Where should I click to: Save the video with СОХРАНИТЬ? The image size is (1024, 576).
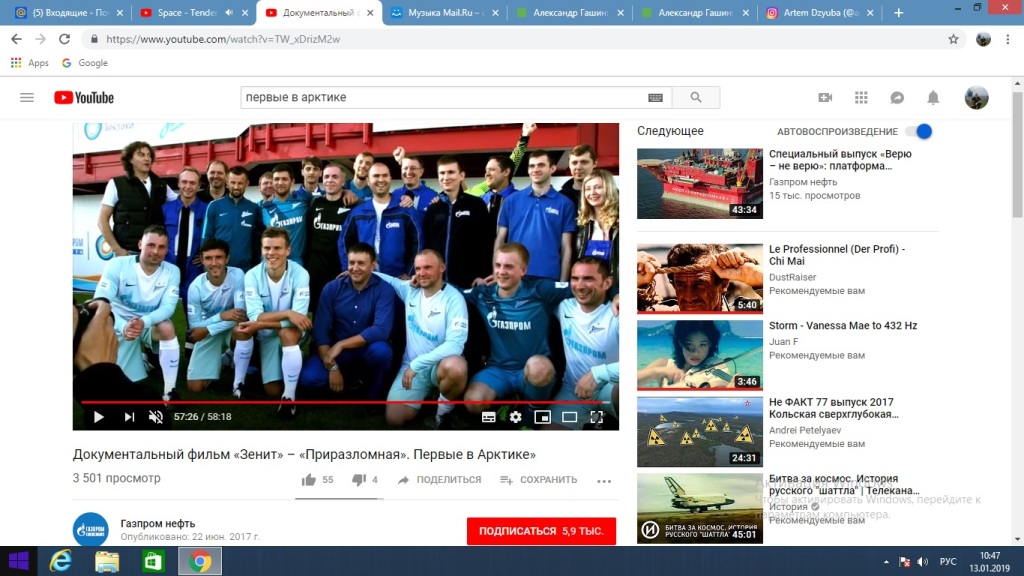538,480
